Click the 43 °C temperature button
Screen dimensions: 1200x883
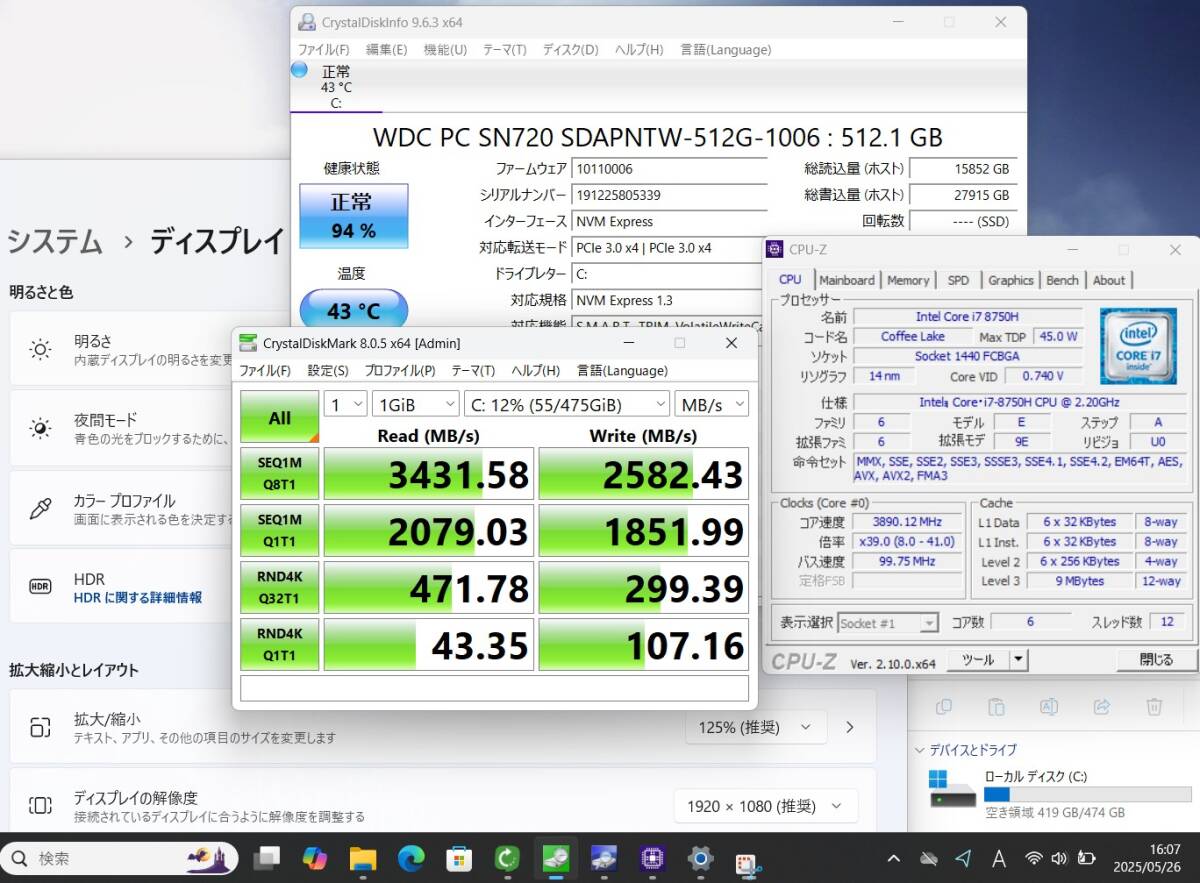point(354,310)
